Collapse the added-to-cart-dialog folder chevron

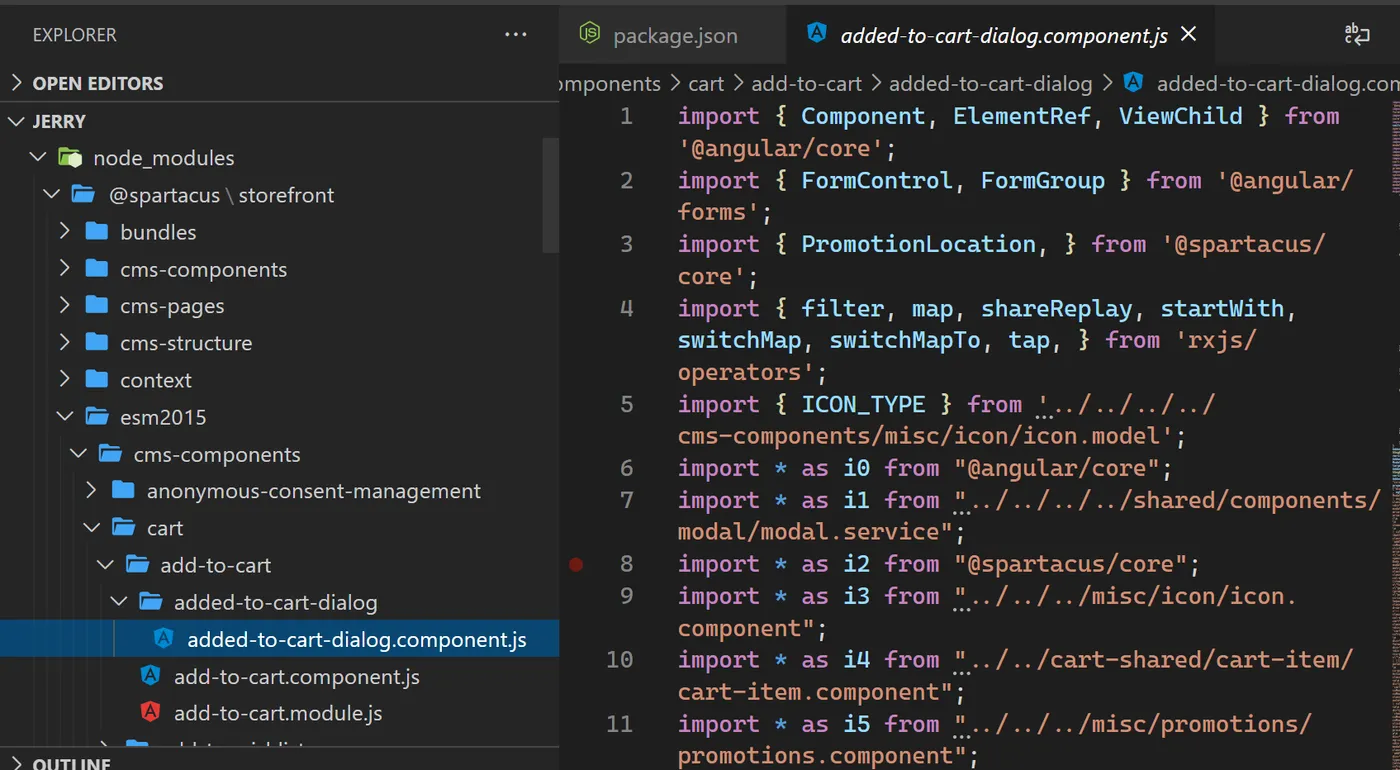pyautogui.click(x=119, y=601)
